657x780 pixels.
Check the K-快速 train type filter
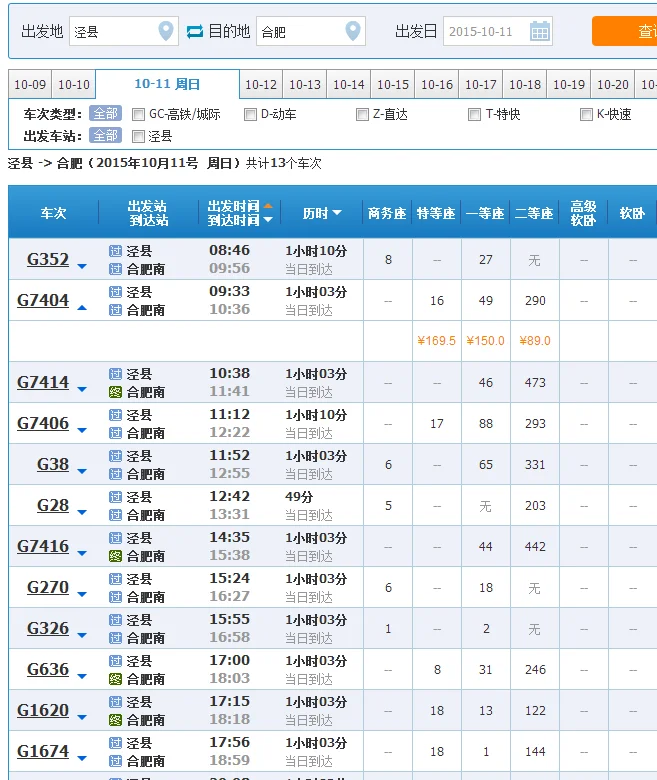pyautogui.click(x=586, y=115)
